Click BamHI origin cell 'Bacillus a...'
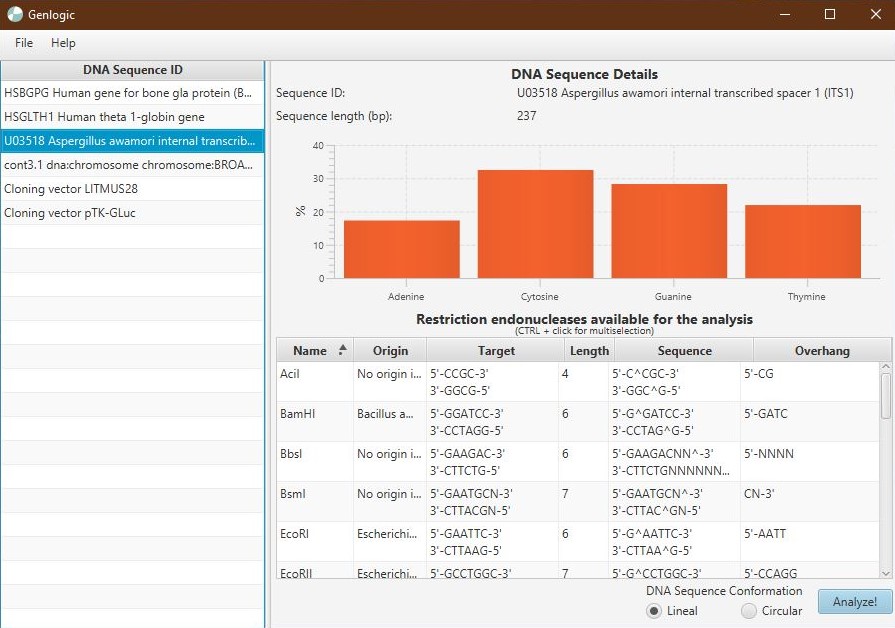This screenshot has width=895, height=628. tap(390, 422)
